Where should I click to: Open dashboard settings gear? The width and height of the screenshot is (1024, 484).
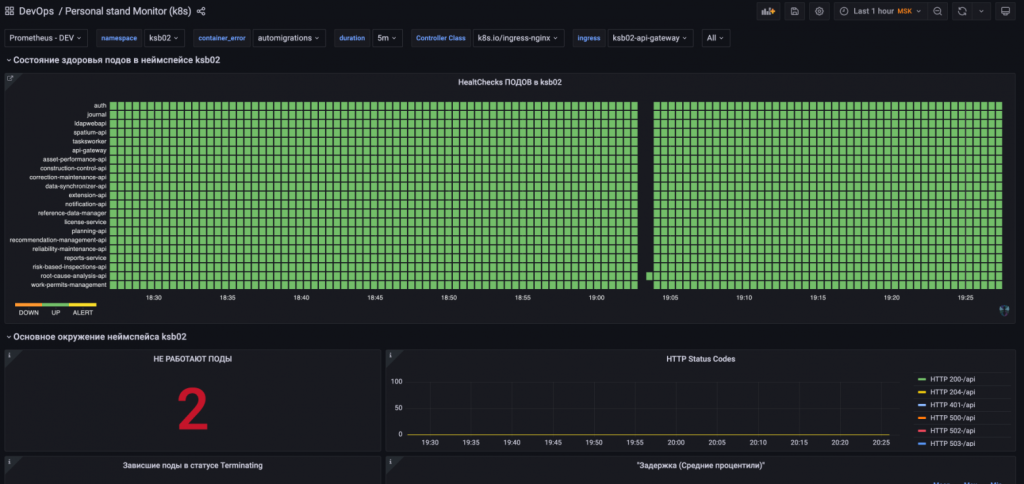[819, 11]
